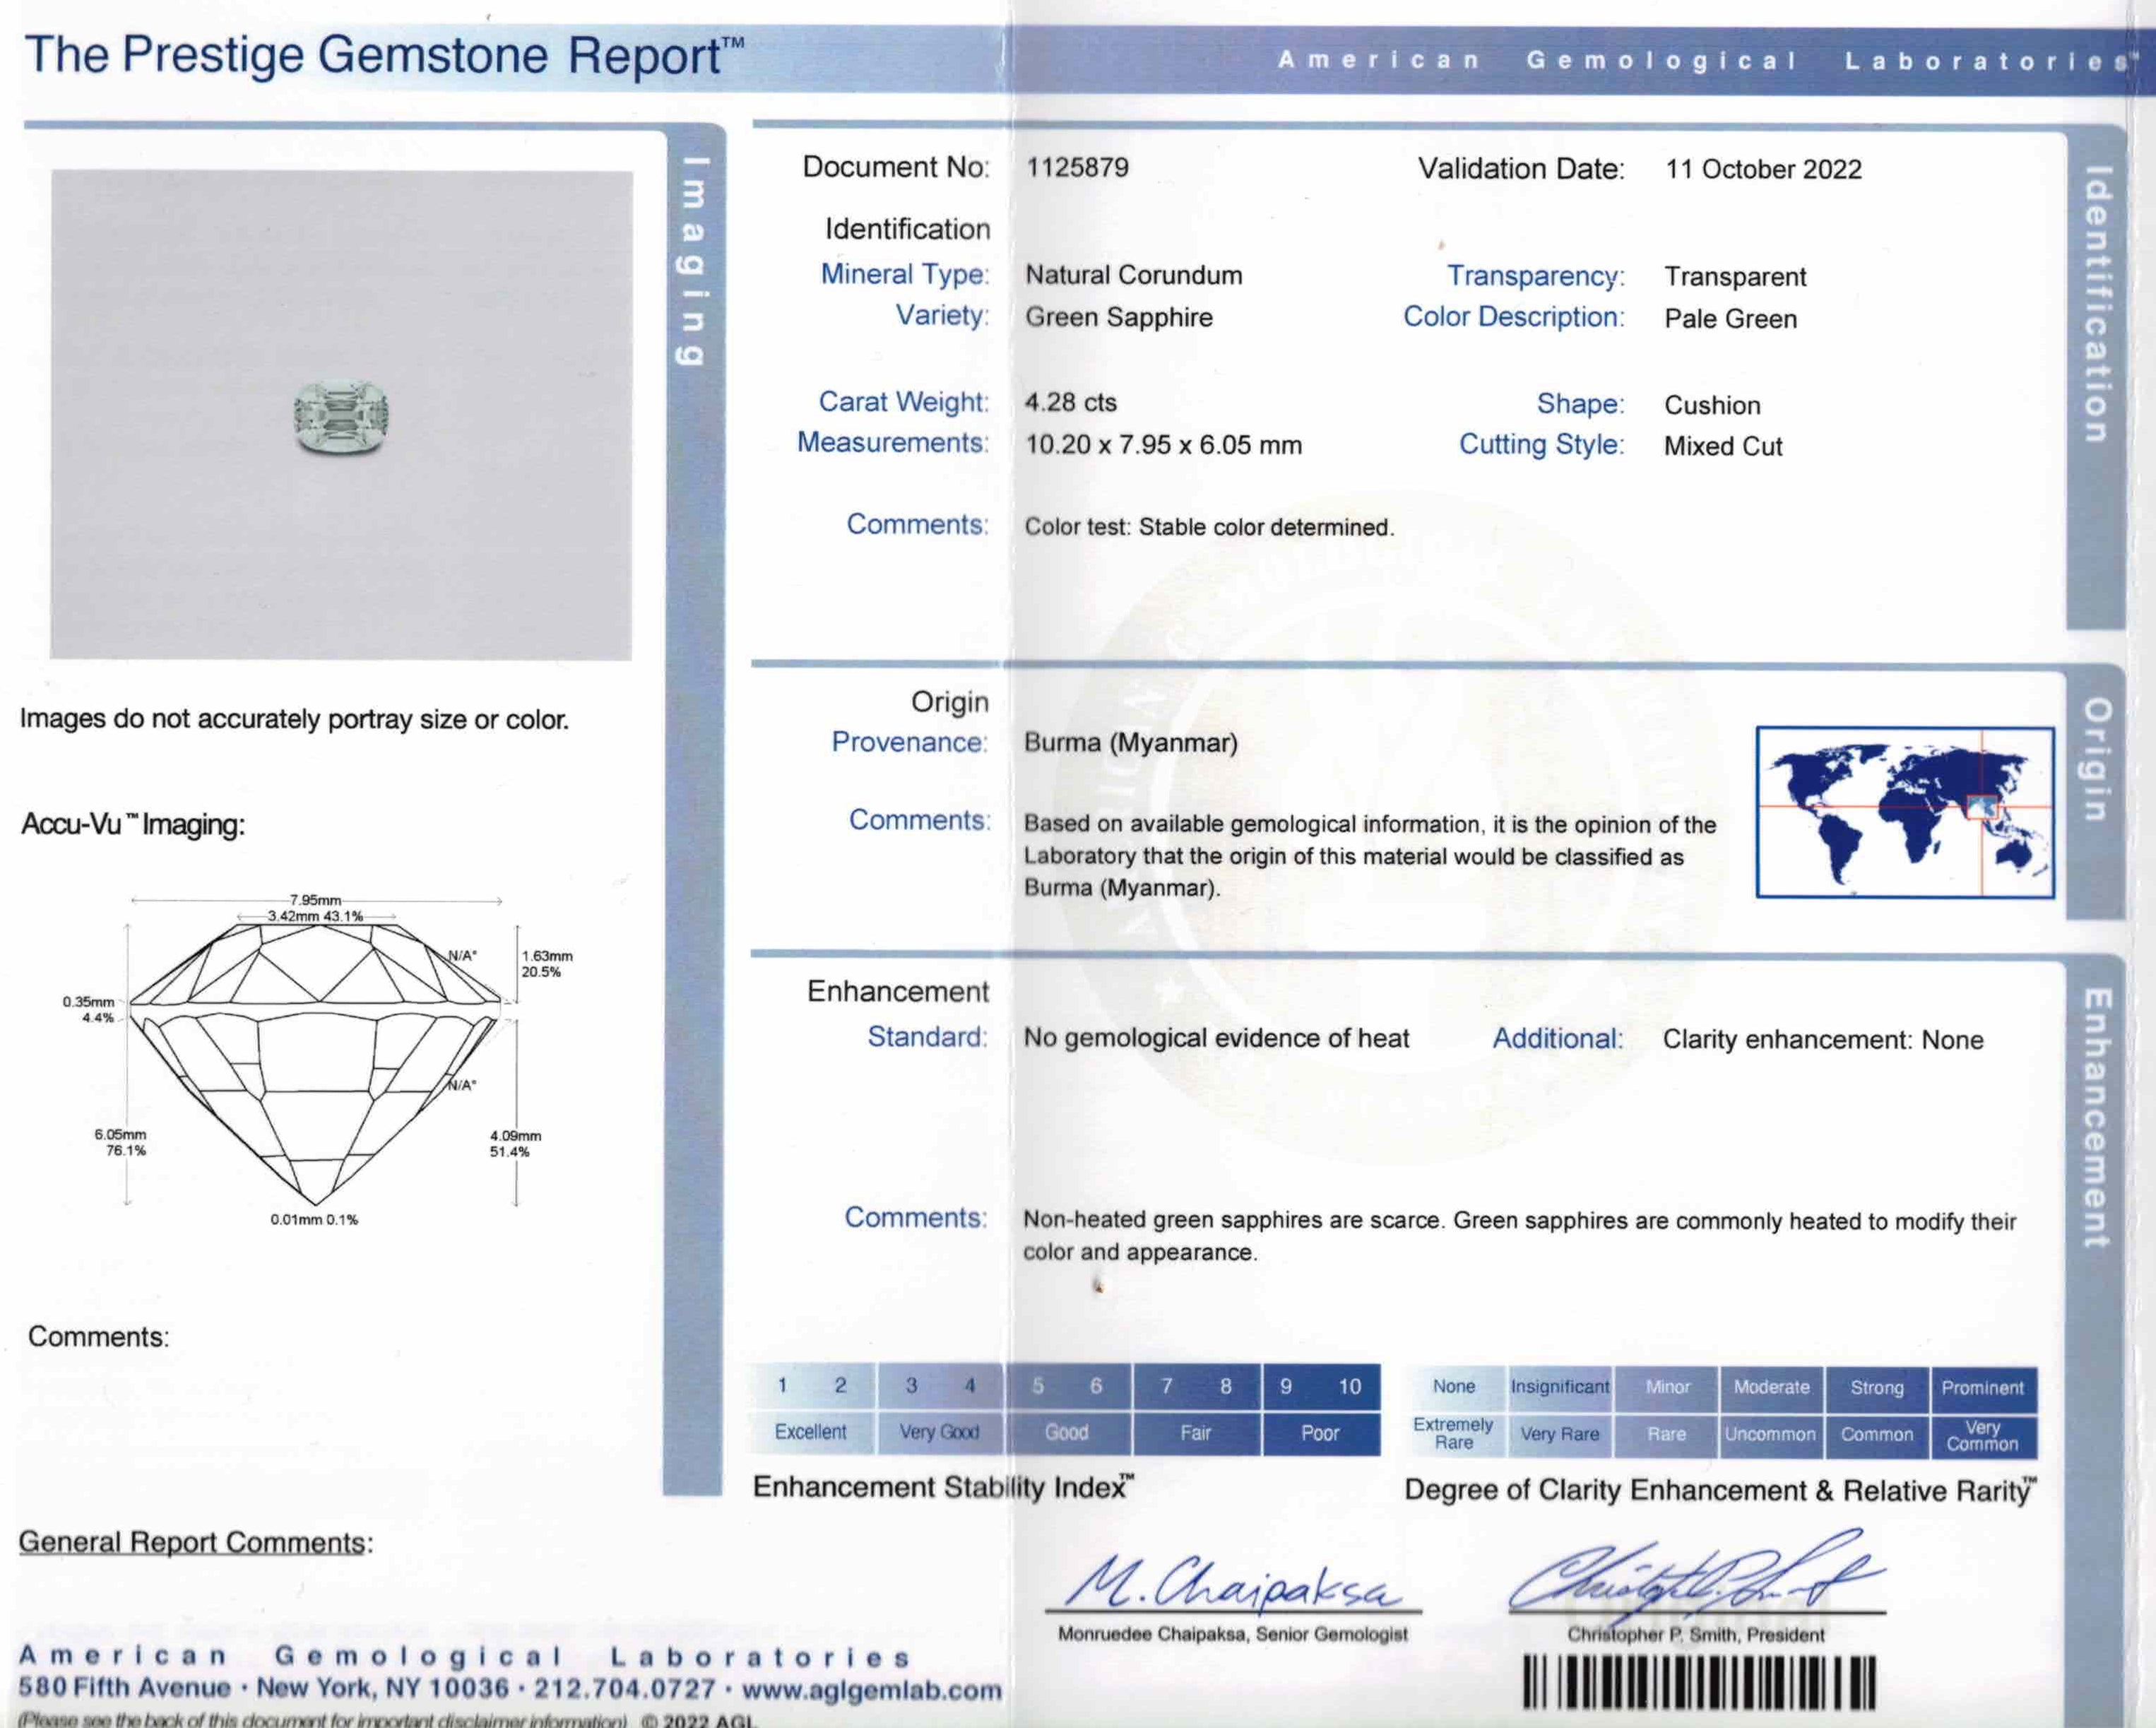Click the Poor stability index cell

[x=1320, y=1433]
